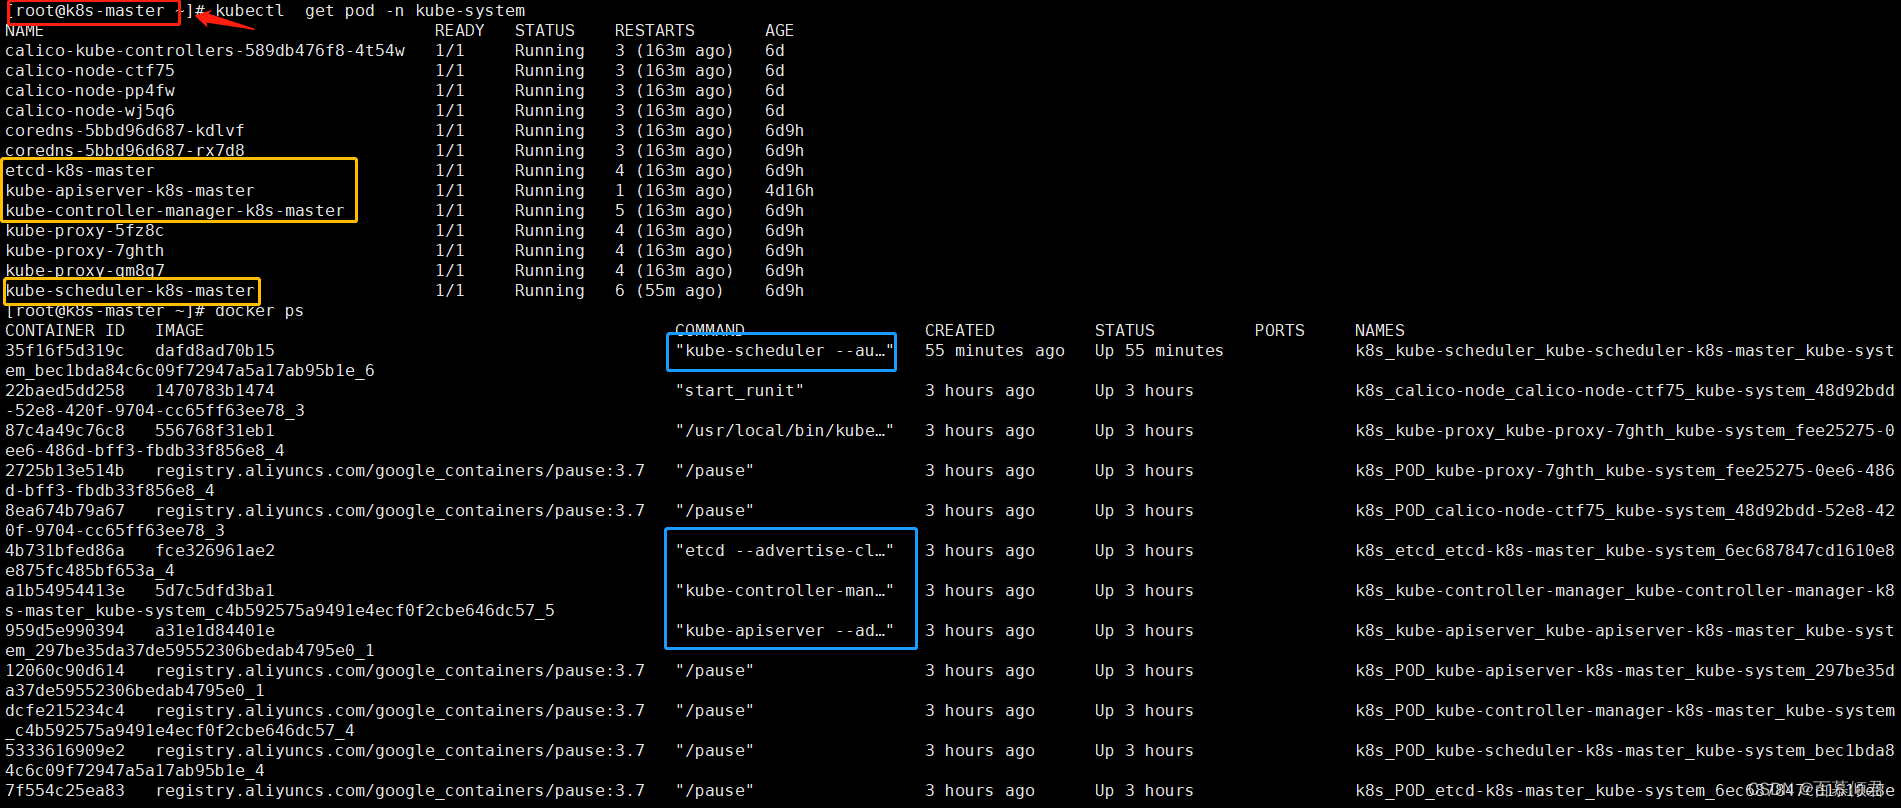
Task: Select container ID 959d5e990394
Action: tap(65, 631)
